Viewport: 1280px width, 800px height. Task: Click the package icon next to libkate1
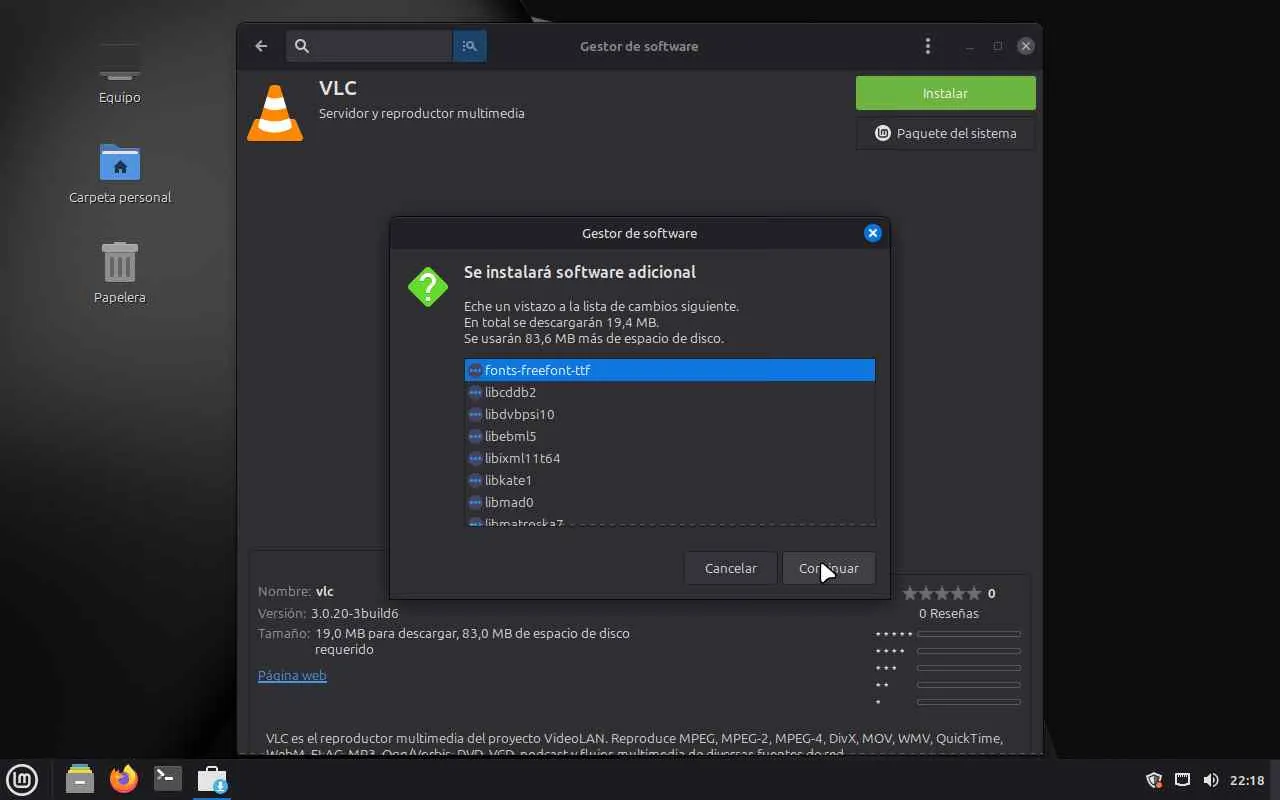pyautogui.click(x=475, y=480)
